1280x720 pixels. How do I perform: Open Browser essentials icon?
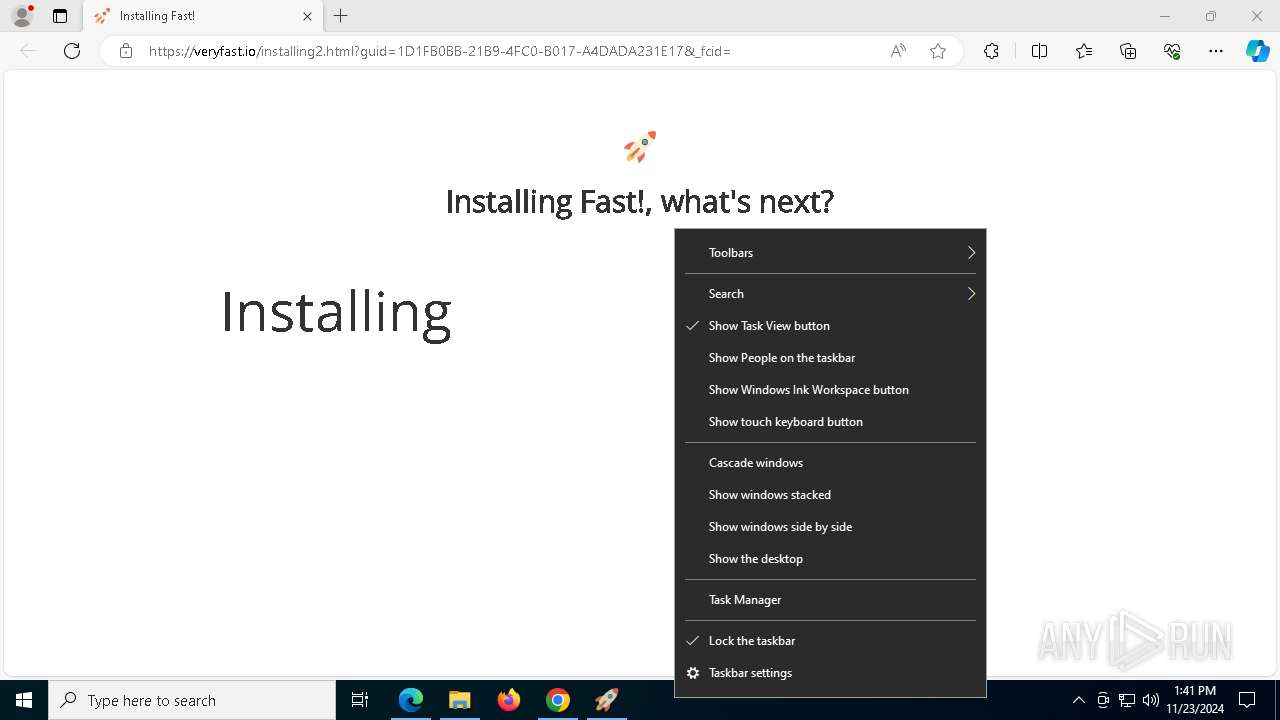pyautogui.click(x=1172, y=51)
